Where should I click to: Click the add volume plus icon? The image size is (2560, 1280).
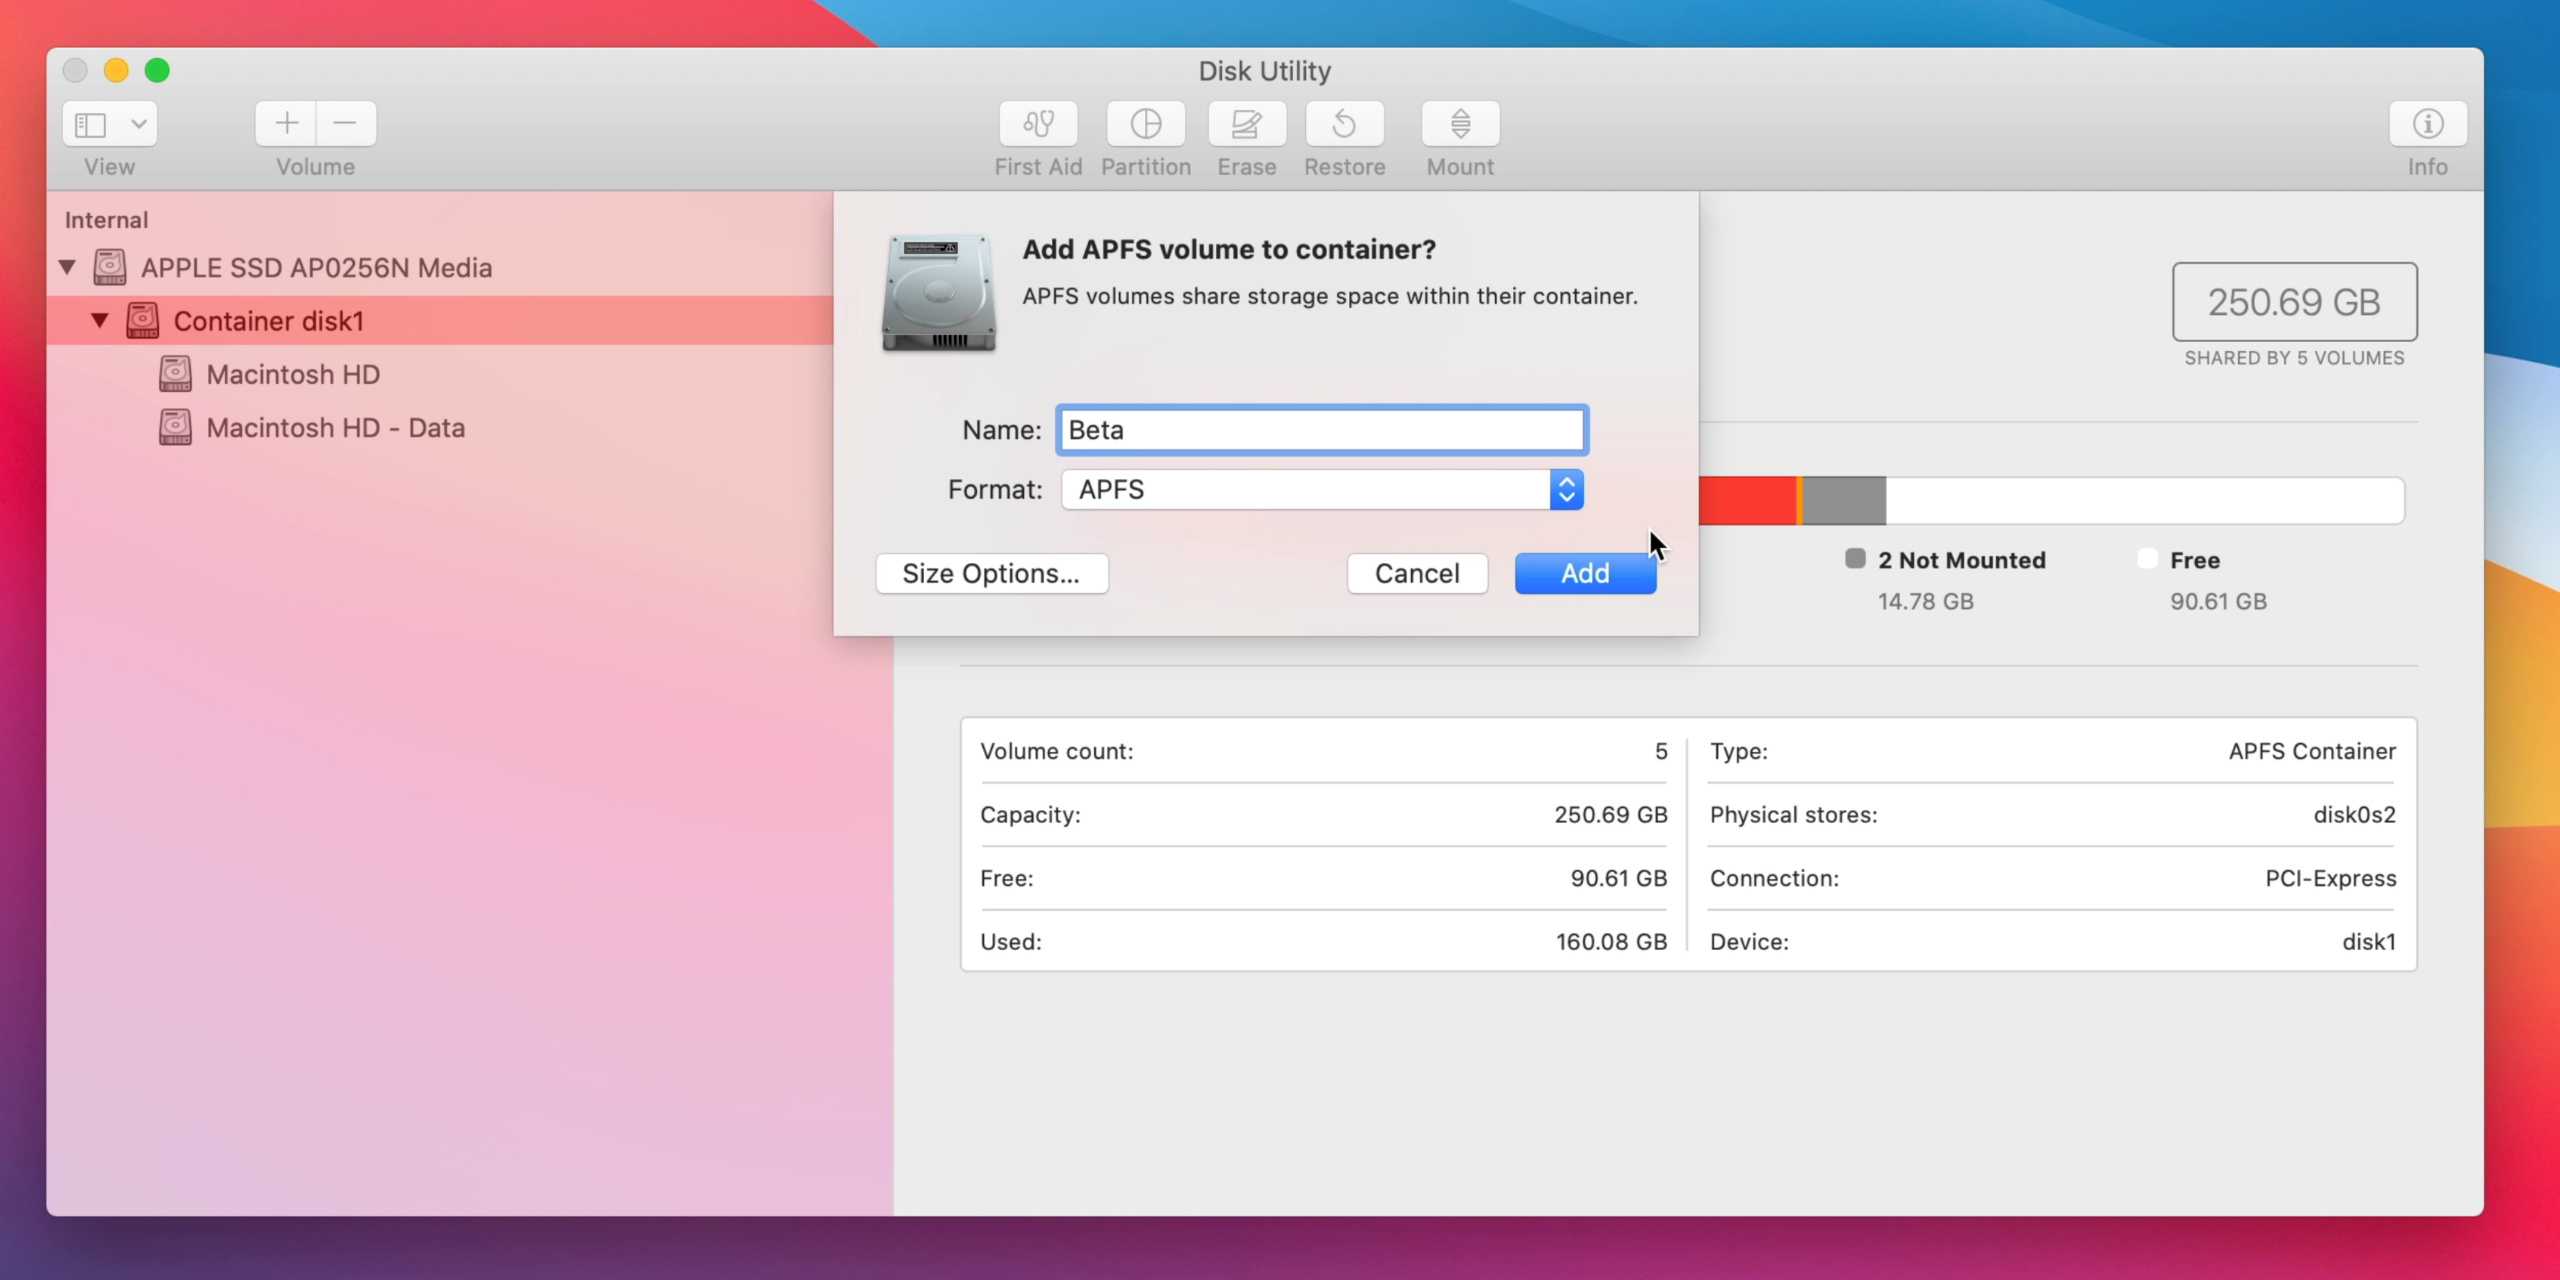[x=286, y=124]
